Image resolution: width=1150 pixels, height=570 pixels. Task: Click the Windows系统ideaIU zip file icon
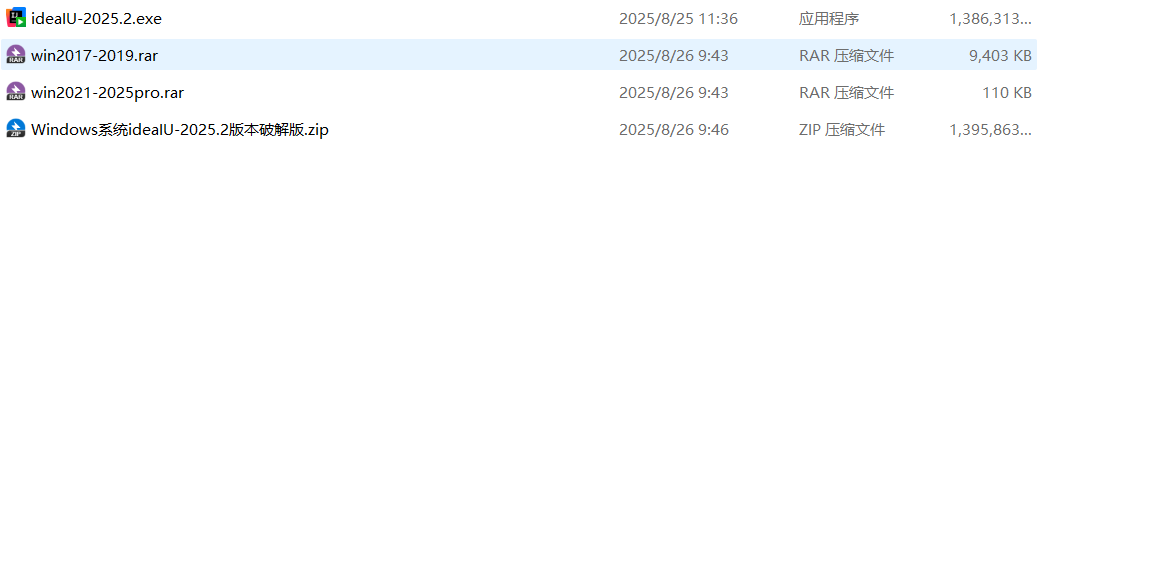(15, 129)
